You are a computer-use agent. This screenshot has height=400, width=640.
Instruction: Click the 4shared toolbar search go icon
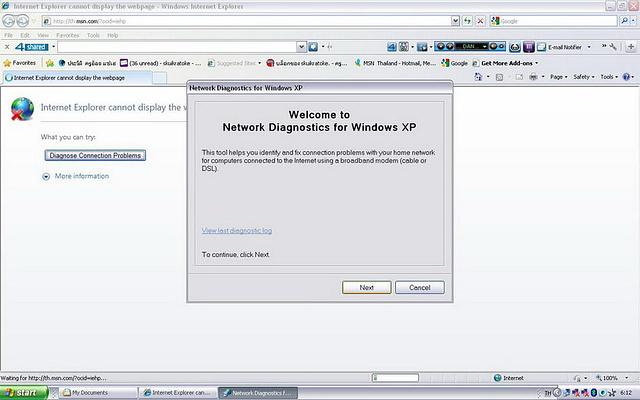(313, 47)
